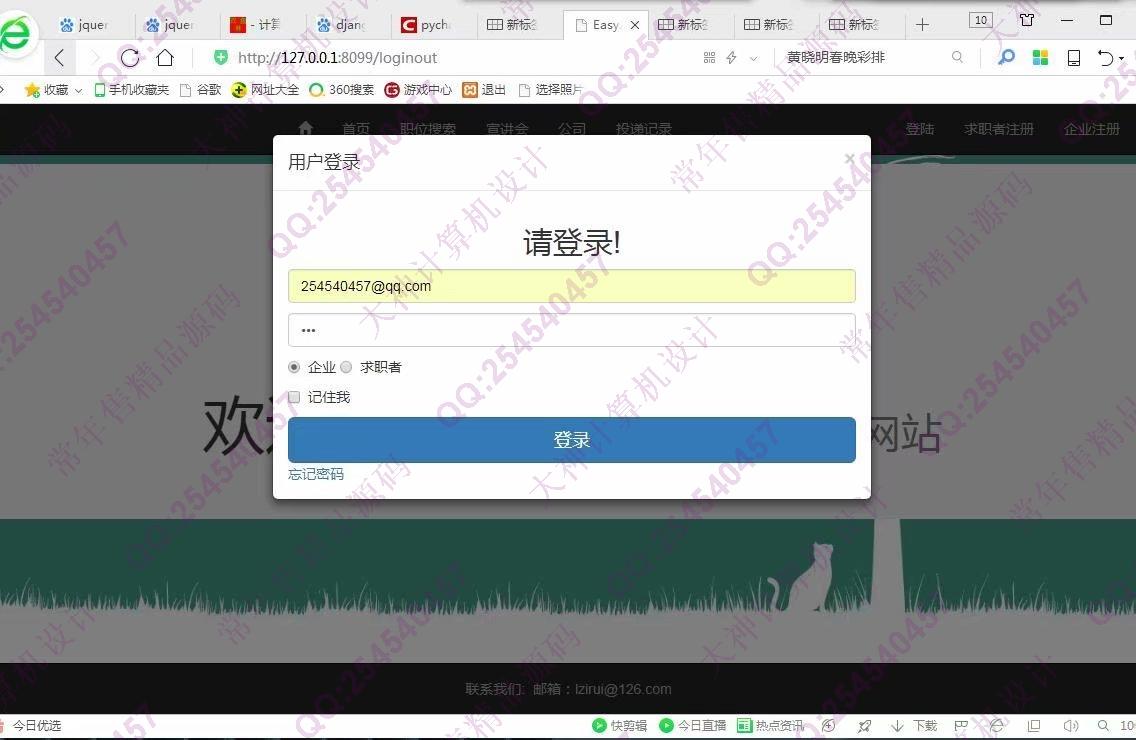Image resolution: width=1136 pixels, height=740 pixels.
Task: Click the browser back arrow
Action: 60,58
